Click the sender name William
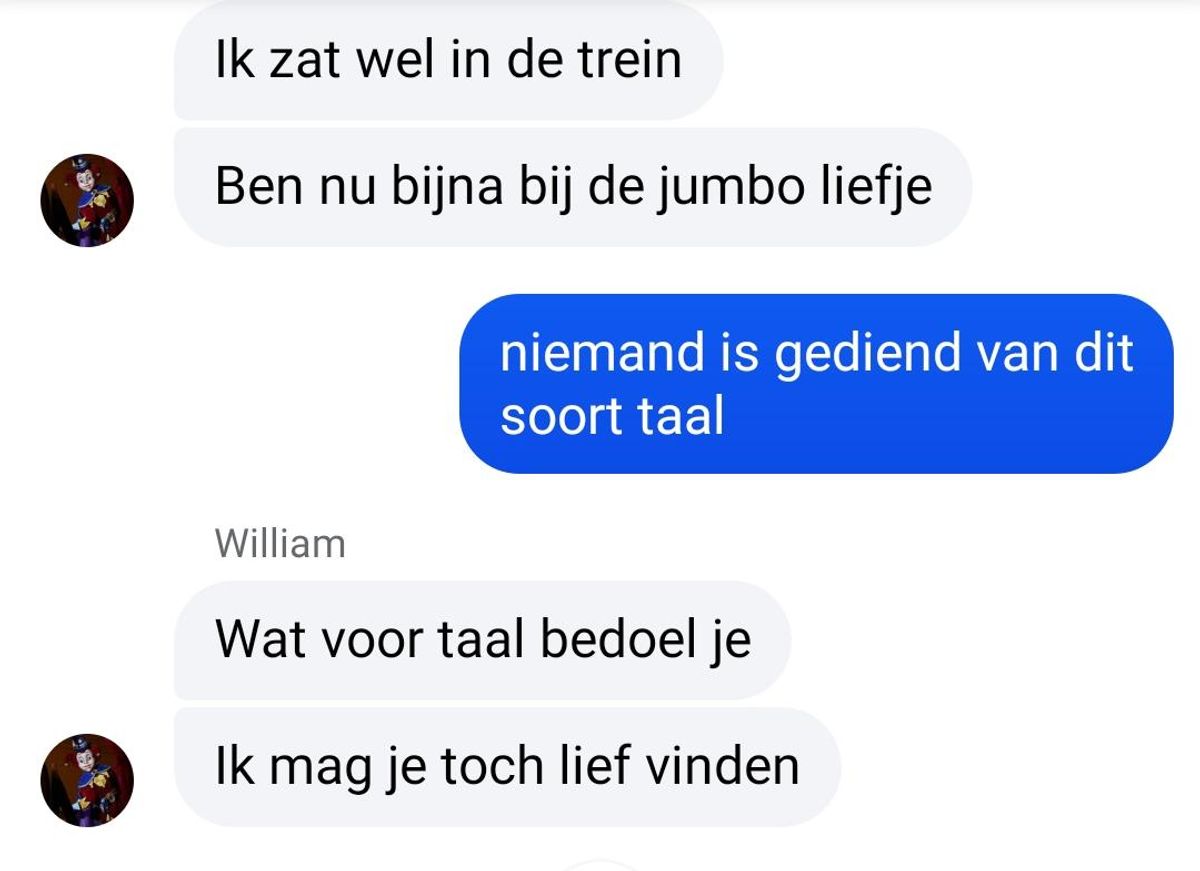This screenshot has height=871, width=1200. coord(280,544)
